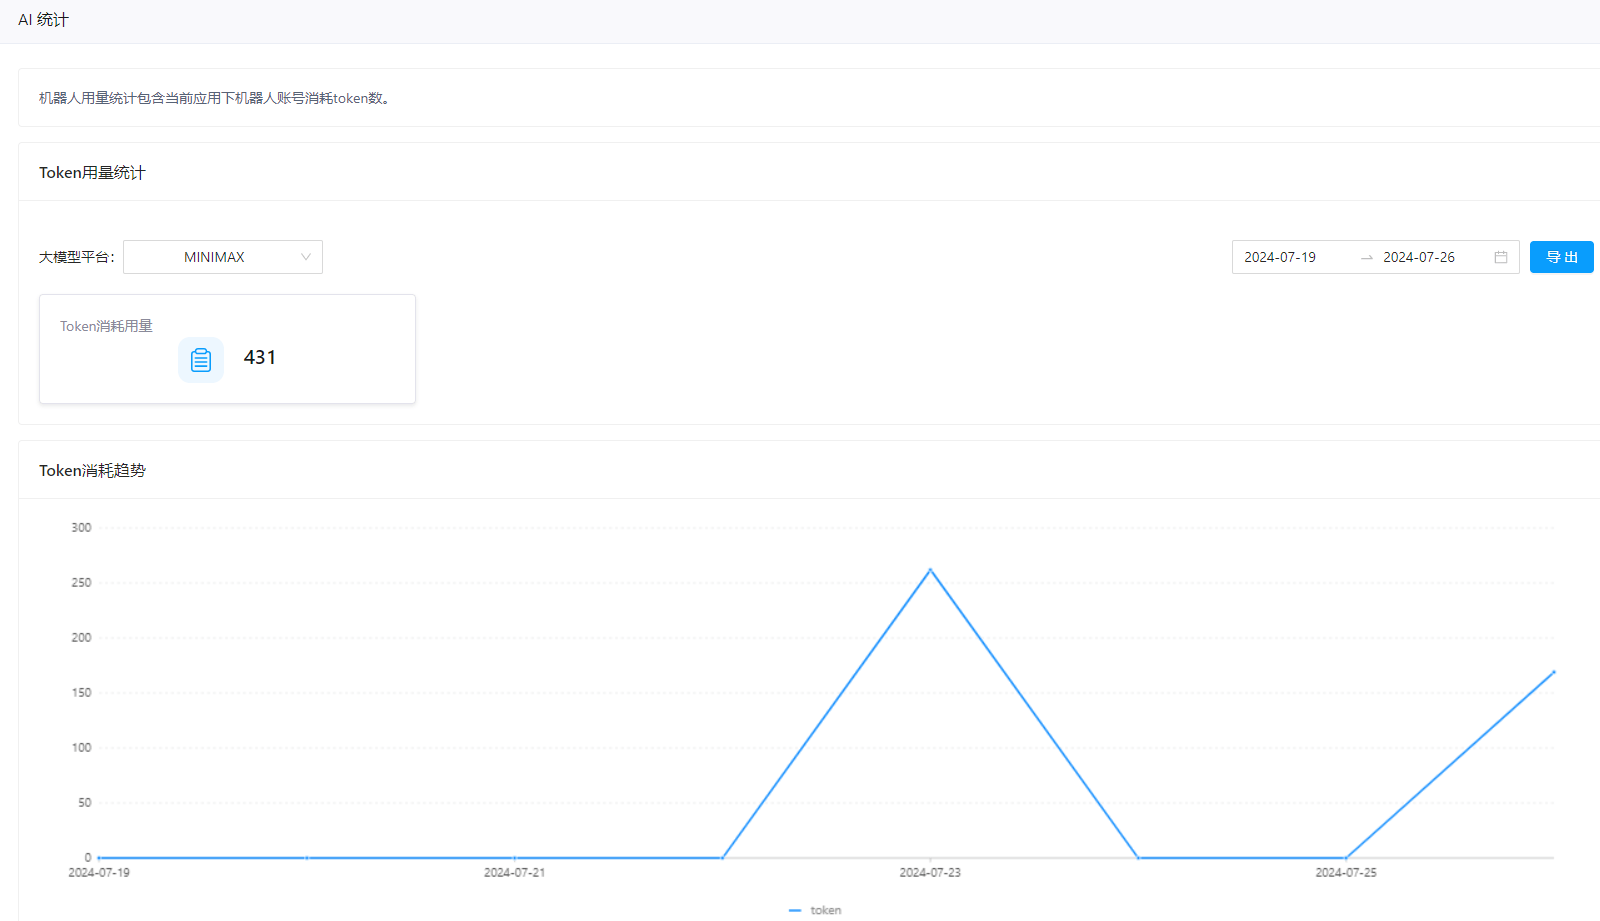Screen dimensions: 1600x921
Task: Open the calendar icon in date range
Action: click(1501, 257)
